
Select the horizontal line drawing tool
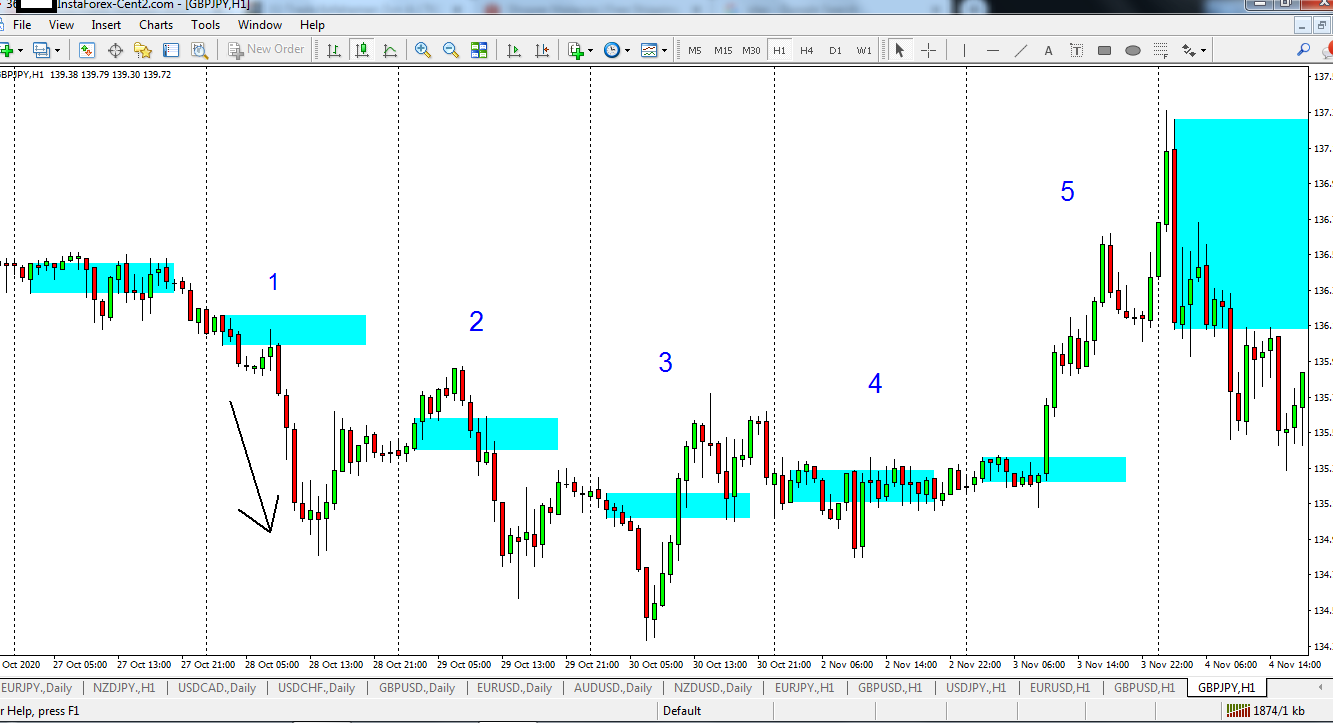(992, 50)
